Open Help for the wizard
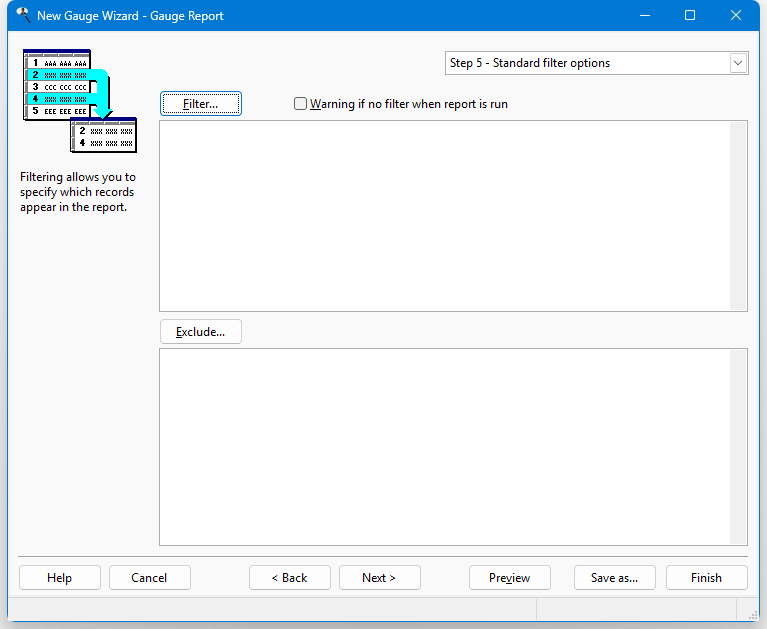 pyautogui.click(x=60, y=578)
